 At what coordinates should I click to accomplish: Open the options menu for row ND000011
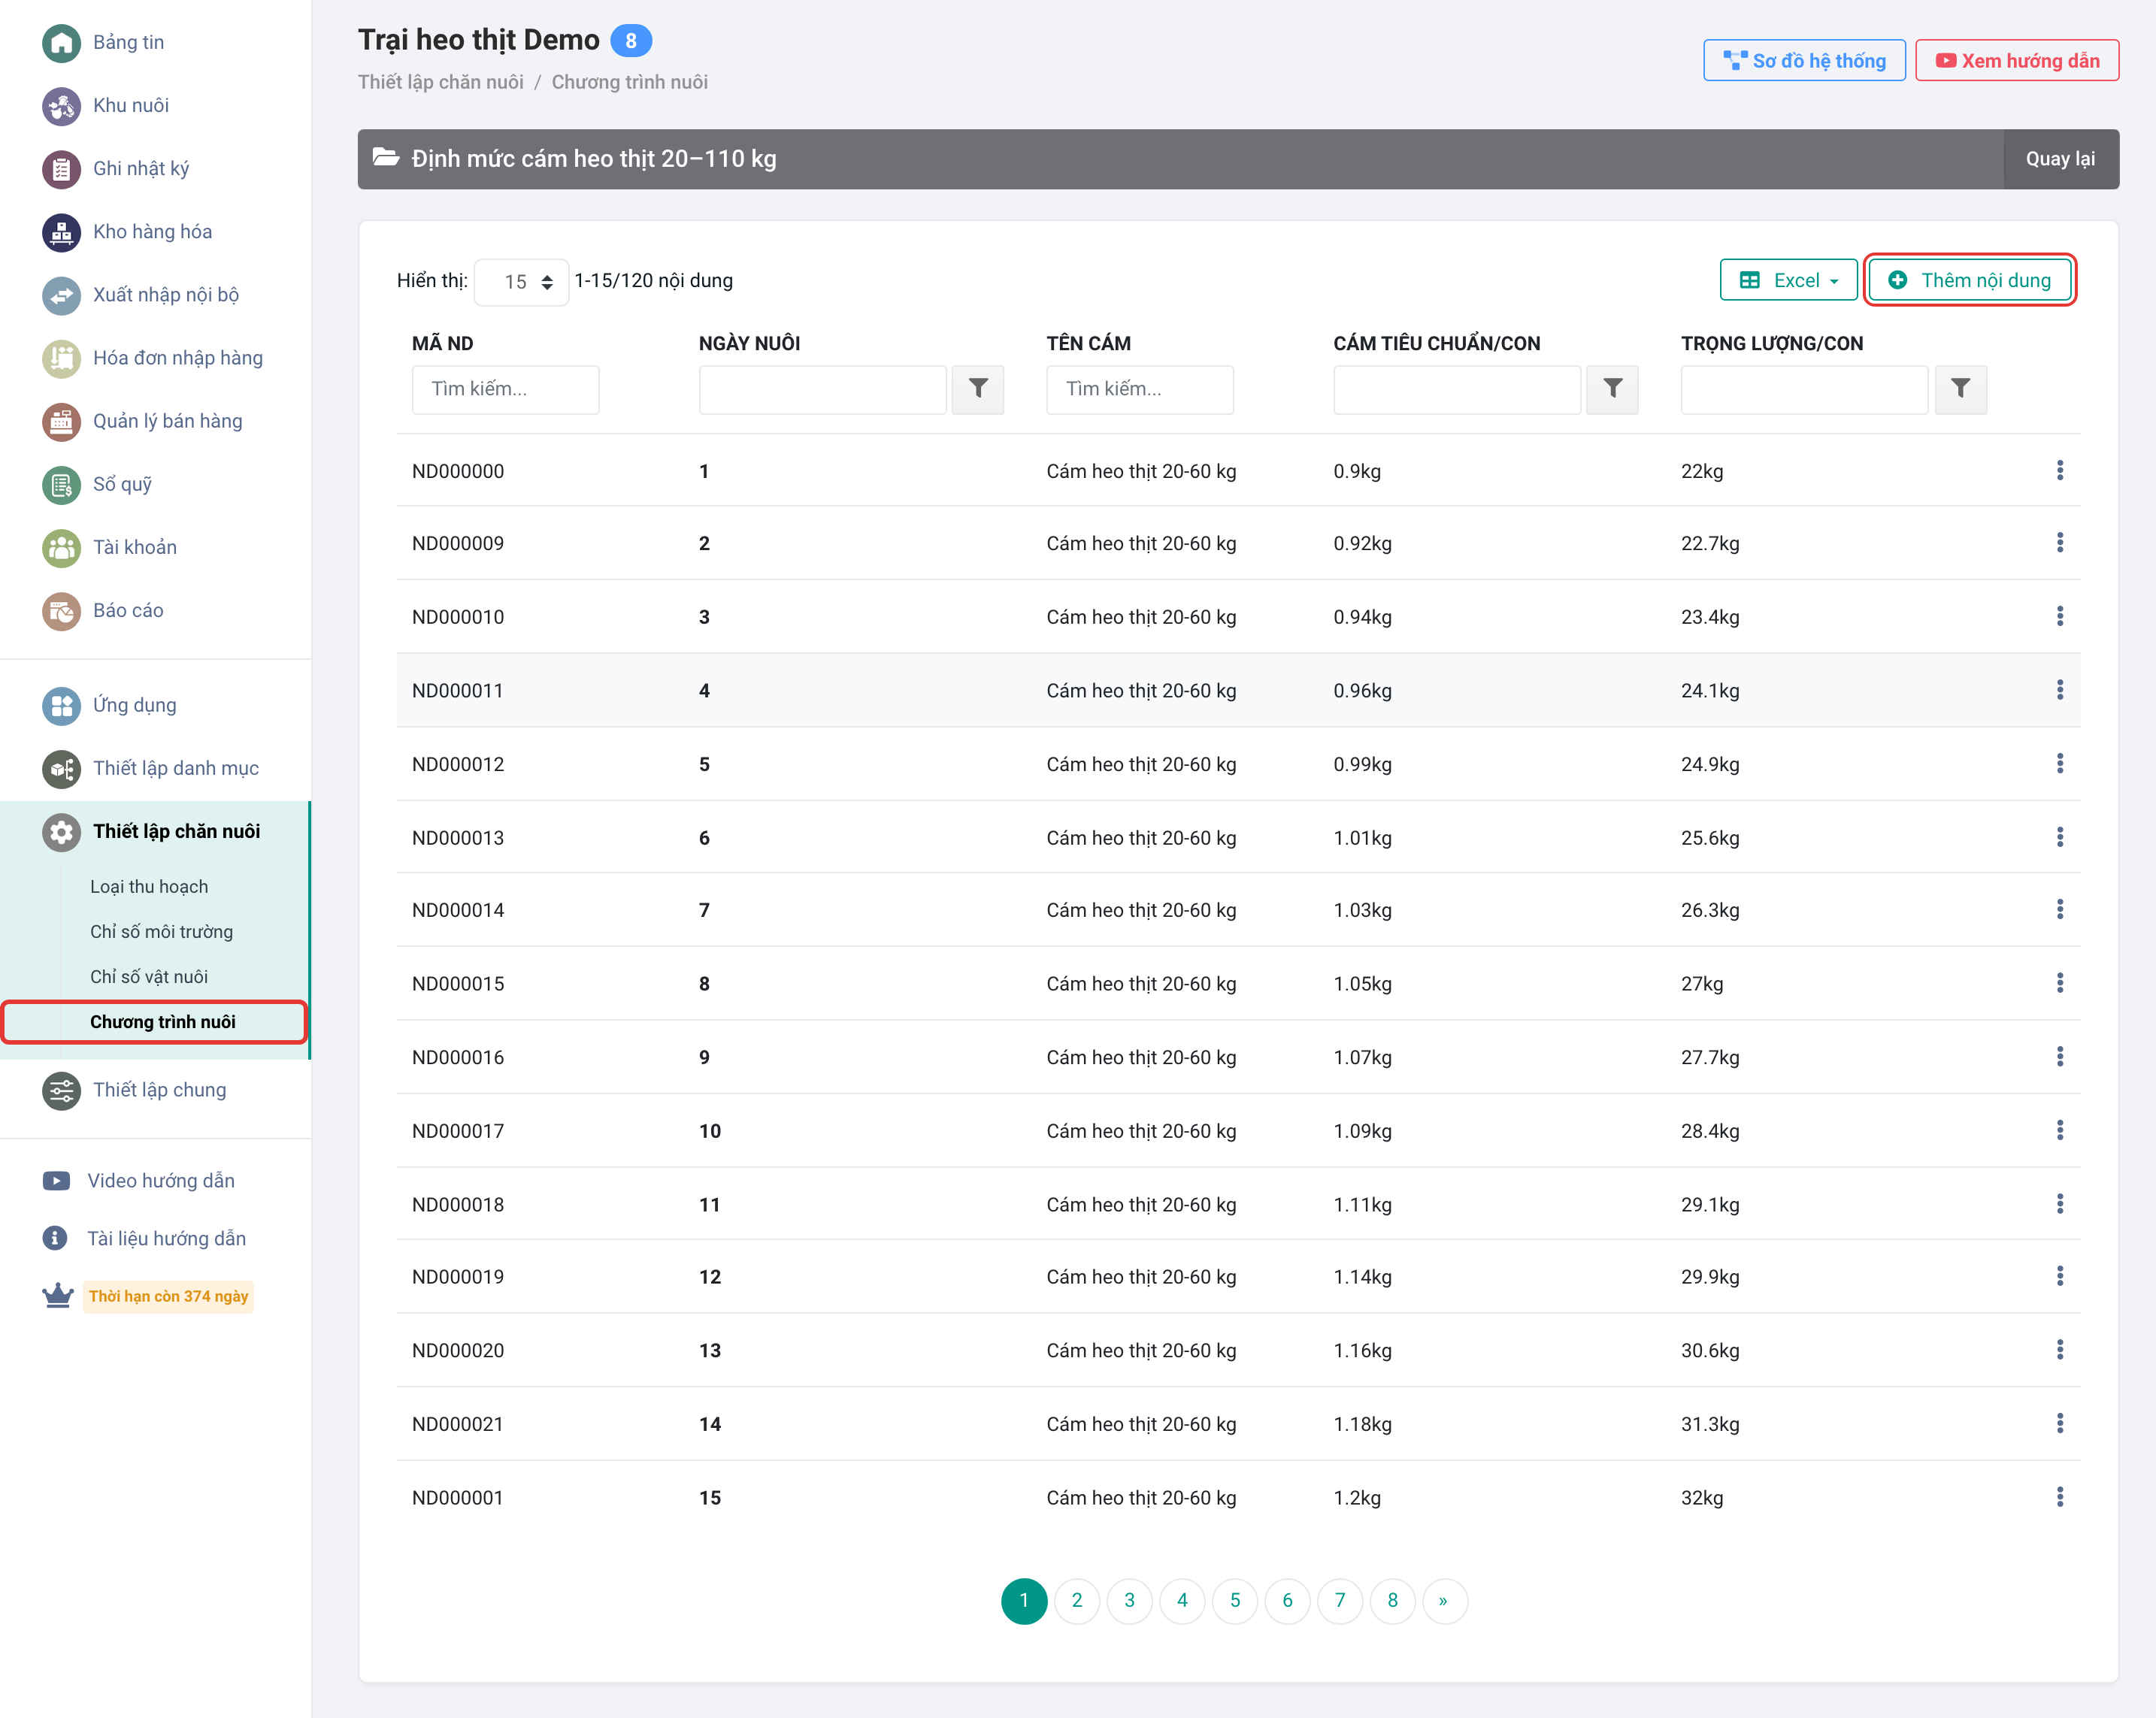tap(2059, 690)
